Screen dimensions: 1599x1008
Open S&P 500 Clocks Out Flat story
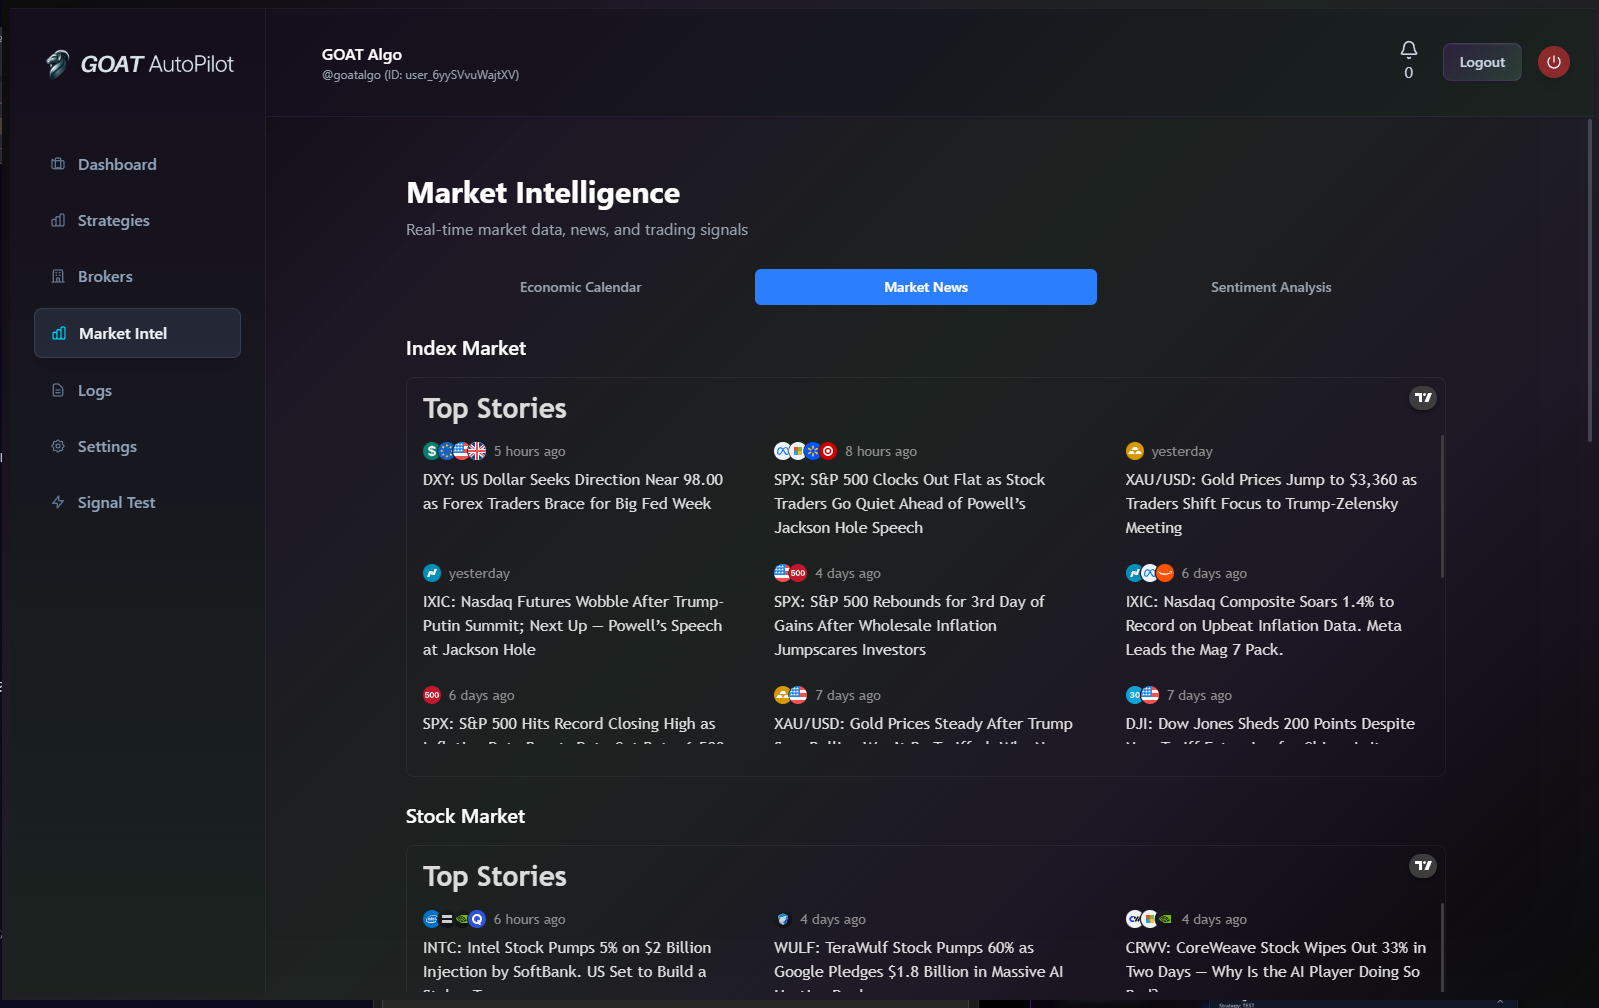(x=910, y=504)
